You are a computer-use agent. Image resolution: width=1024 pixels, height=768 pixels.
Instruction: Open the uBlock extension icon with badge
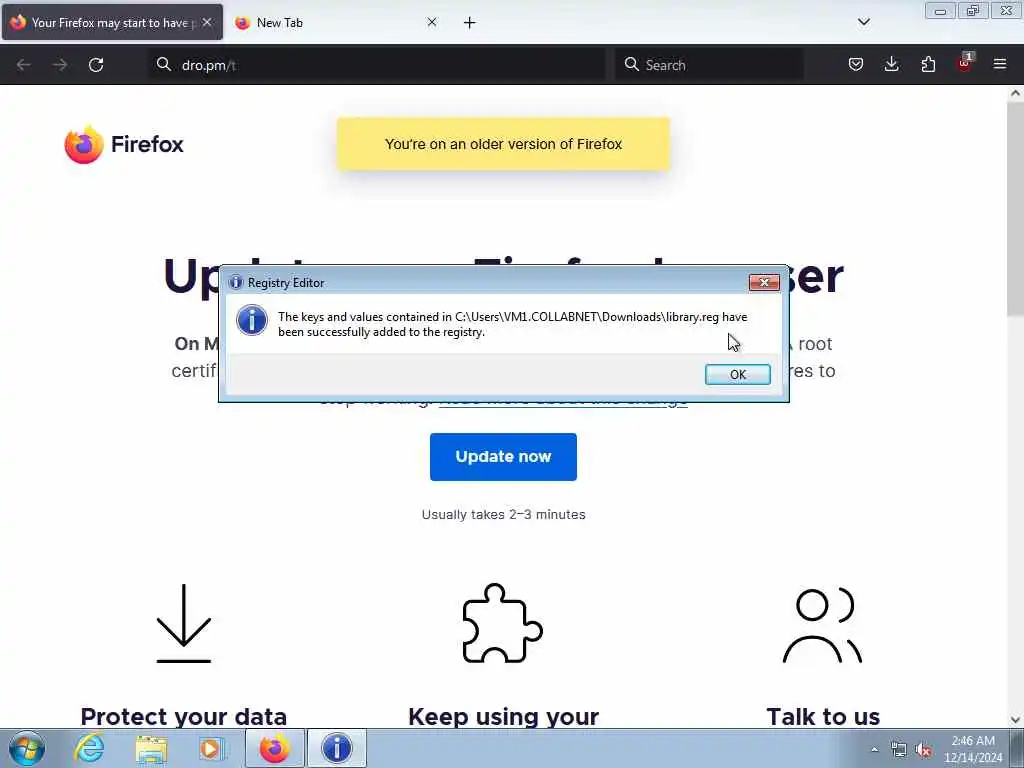coord(965,63)
